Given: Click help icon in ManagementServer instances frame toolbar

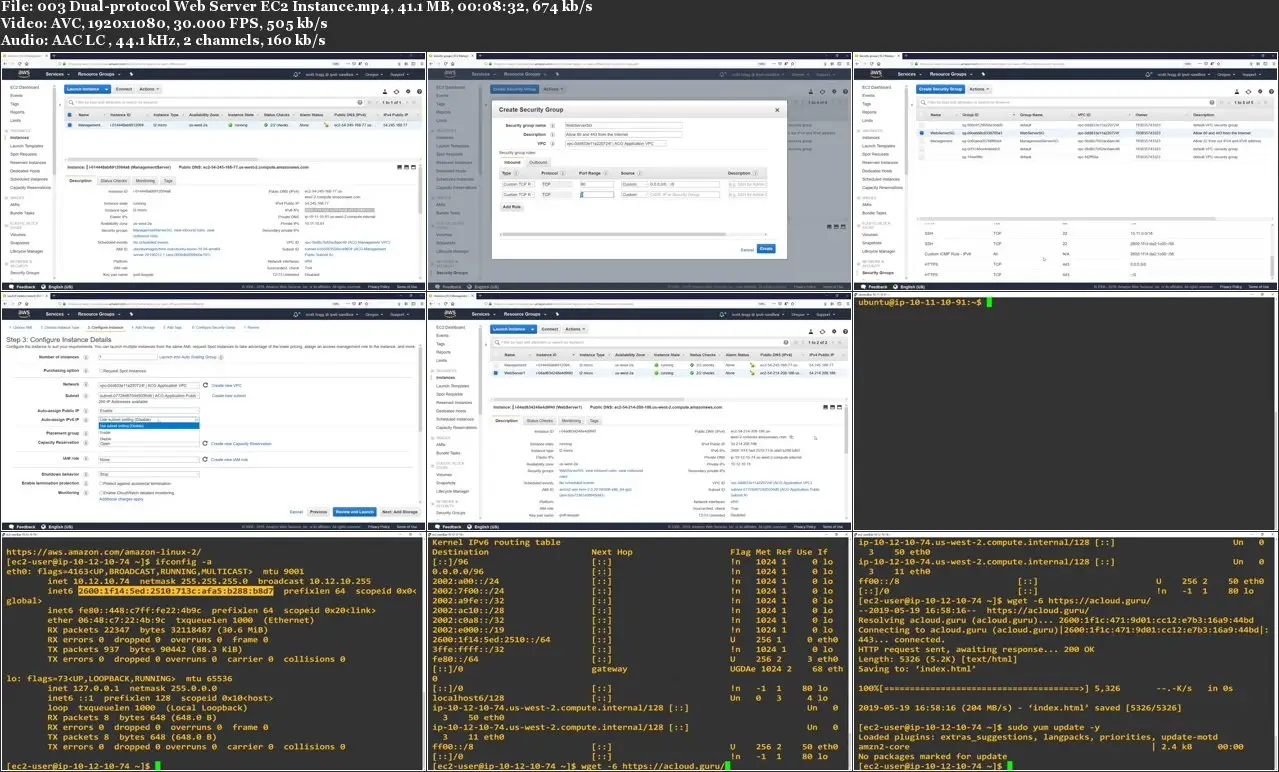Looking at the screenshot, I should (419, 91).
